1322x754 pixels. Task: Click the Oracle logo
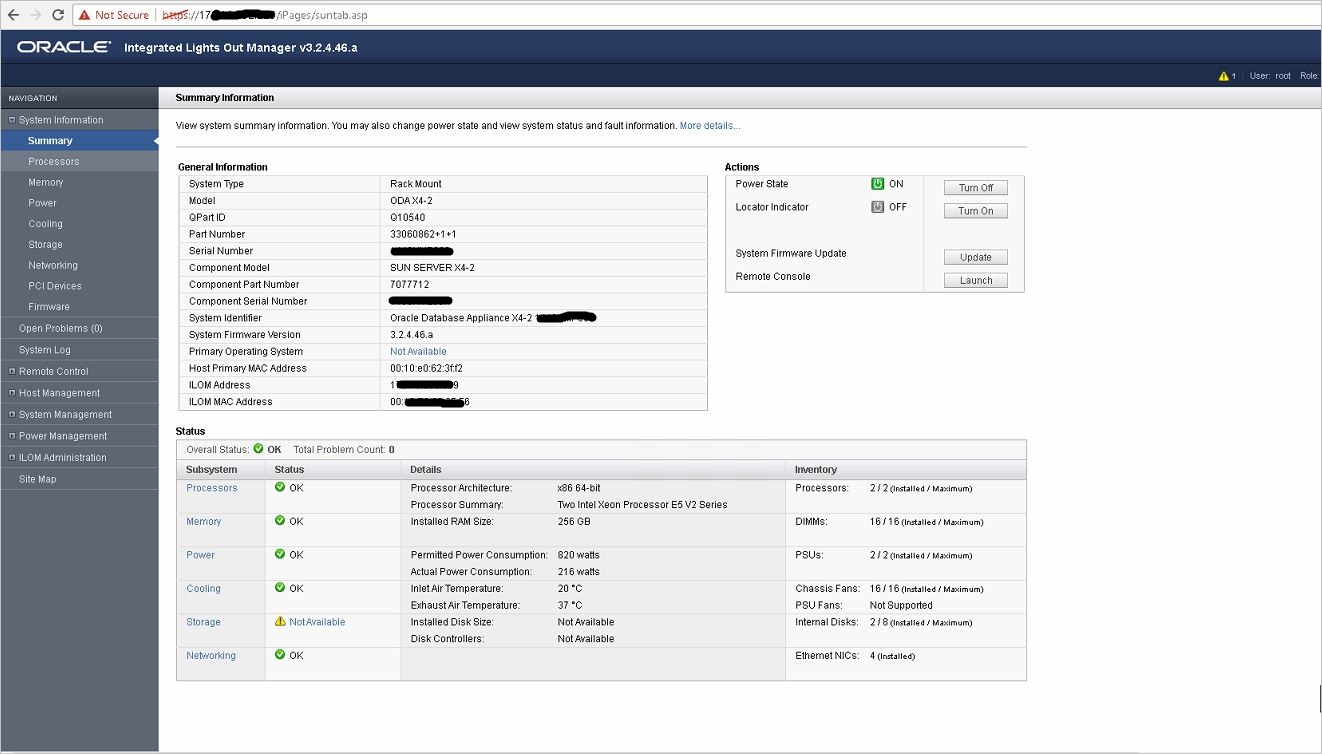(x=64, y=47)
